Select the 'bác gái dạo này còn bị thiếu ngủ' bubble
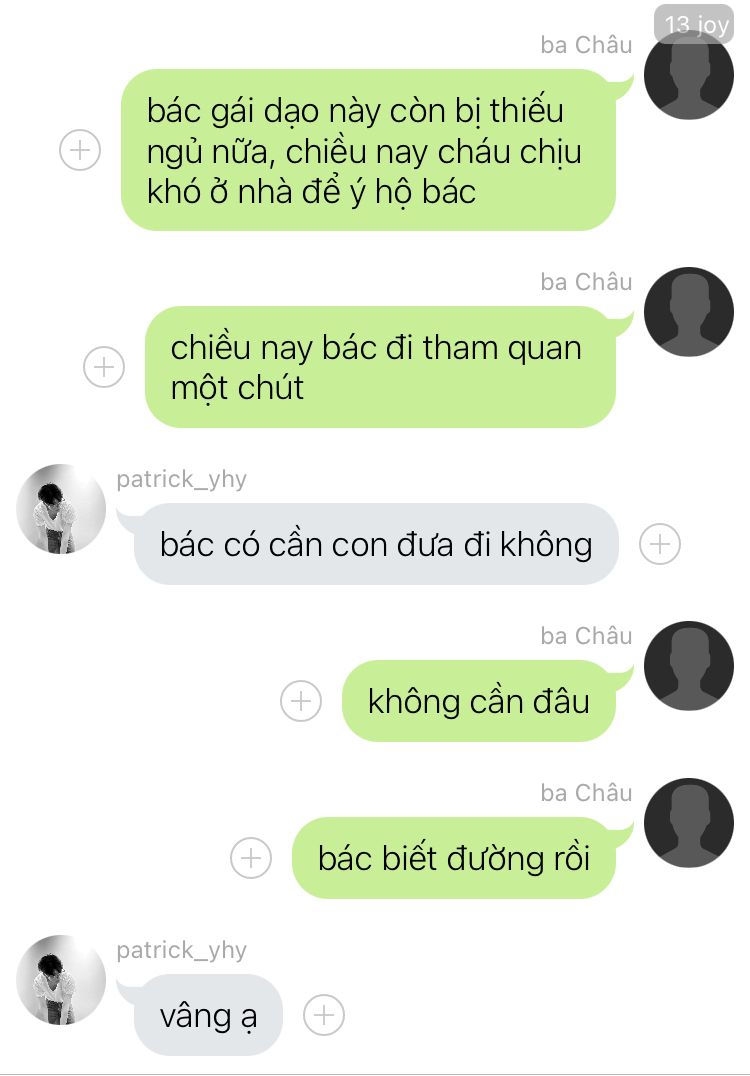The height and width of the screenshot is (1076, 750). click(x=368, y=150)
